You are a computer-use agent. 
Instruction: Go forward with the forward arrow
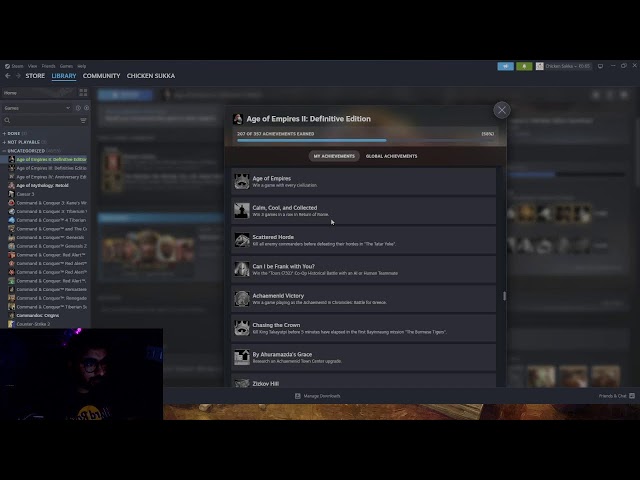tap(18, 76)
